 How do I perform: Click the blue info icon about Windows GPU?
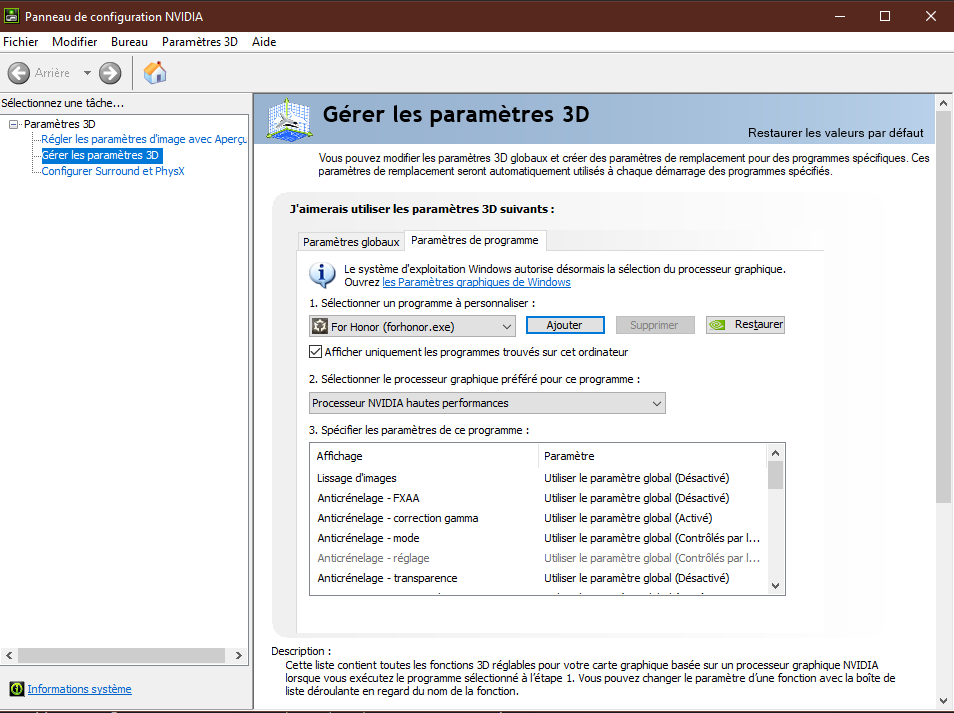322,275
